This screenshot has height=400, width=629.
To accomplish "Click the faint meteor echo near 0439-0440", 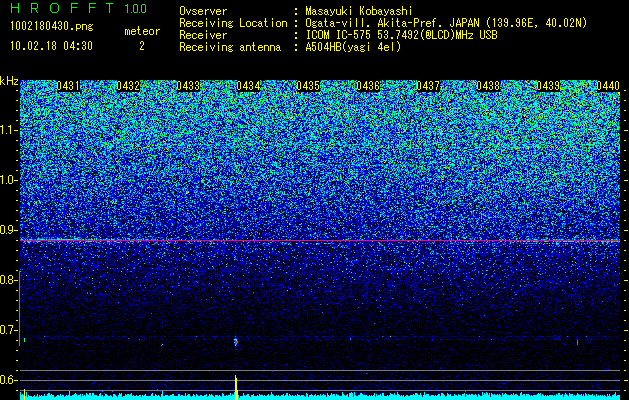I will [x=577, y=342].
